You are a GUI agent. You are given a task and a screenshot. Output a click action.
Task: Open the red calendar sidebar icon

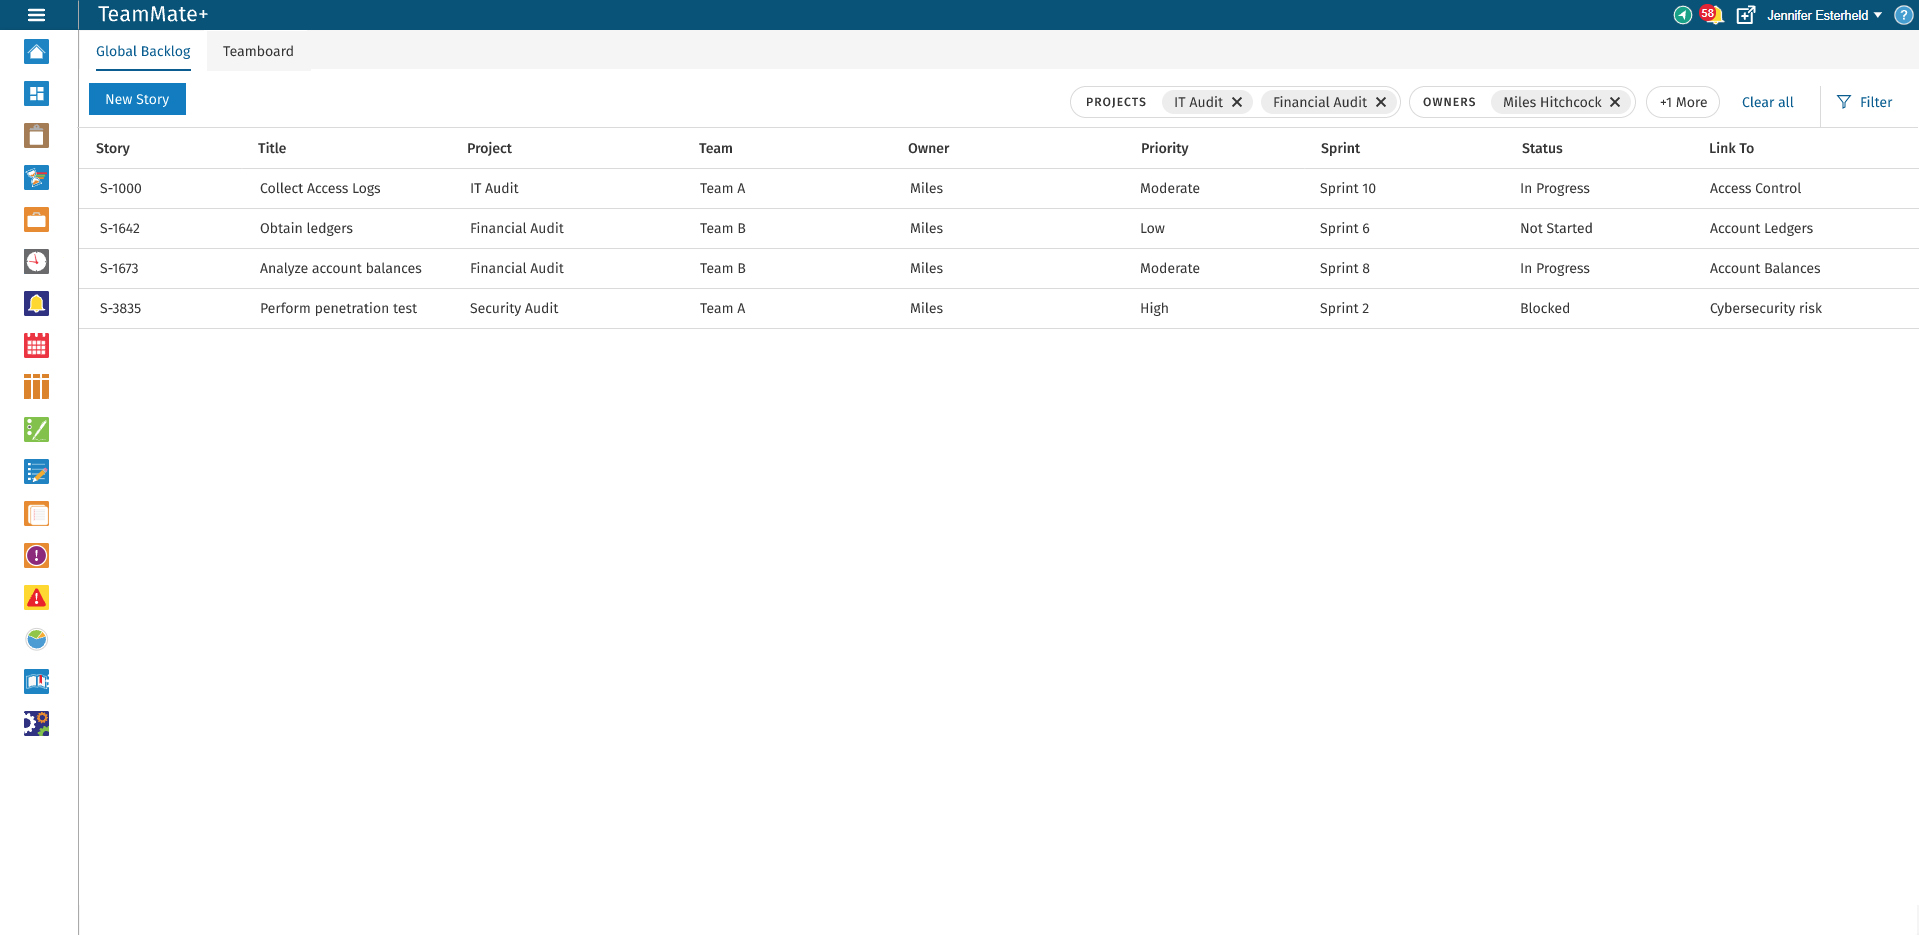[37, 346]
